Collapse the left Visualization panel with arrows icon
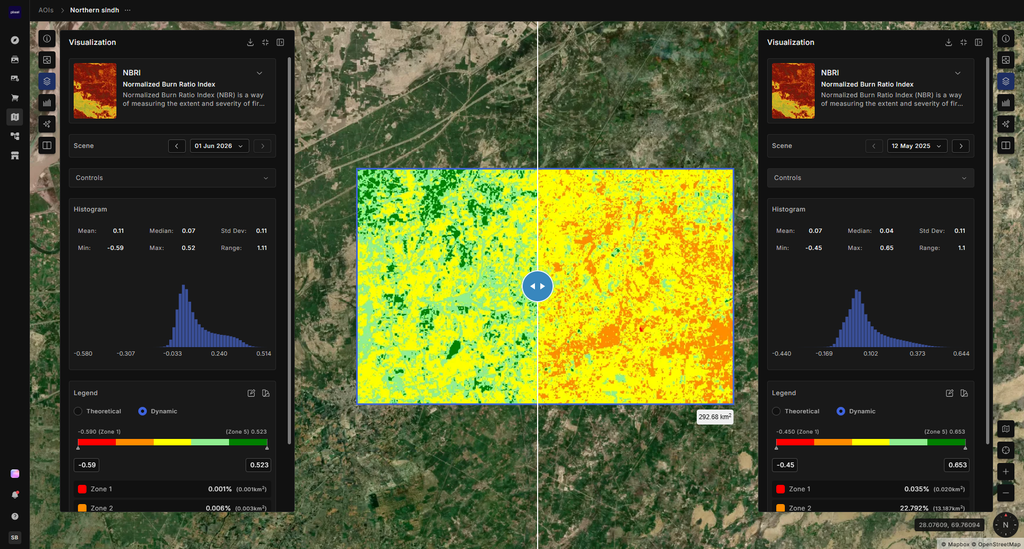The height and width of the screenshot is (549, 1024). [x=265, y=42]
